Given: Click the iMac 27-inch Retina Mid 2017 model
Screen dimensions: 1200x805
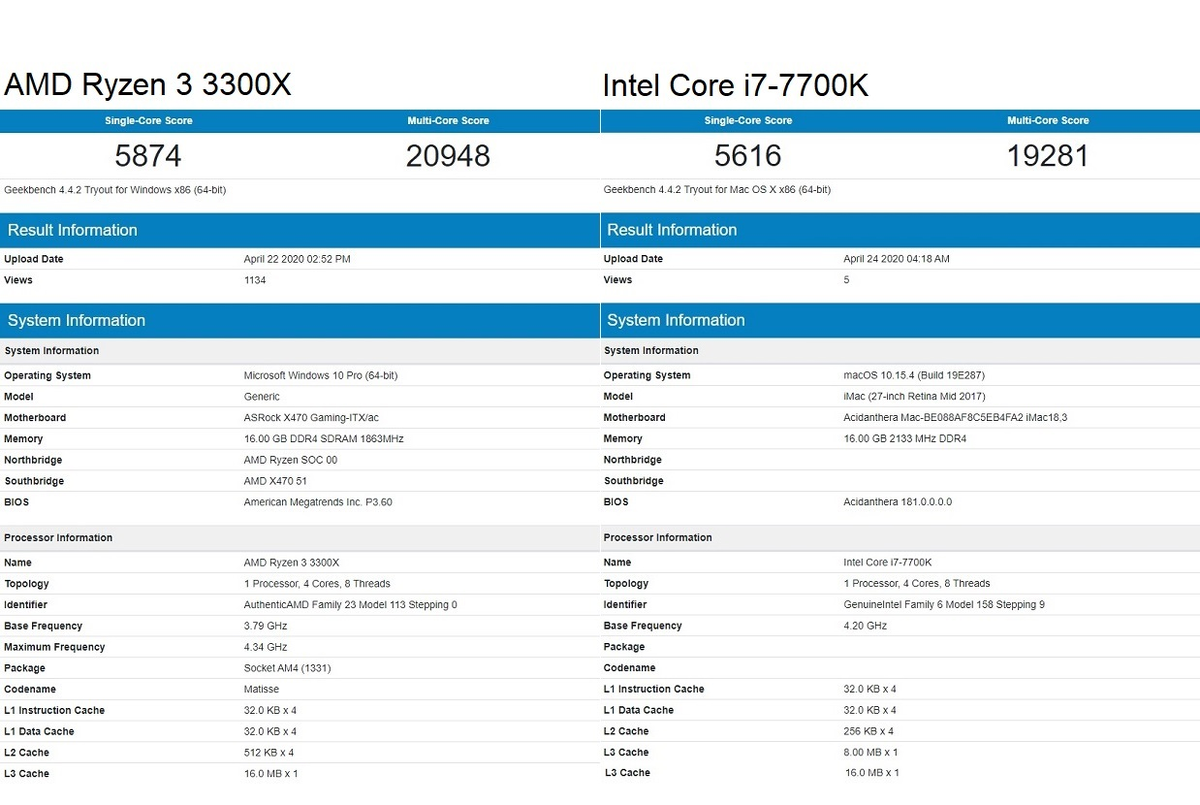Looking at the screenshot, I should [x=915, y=396].
